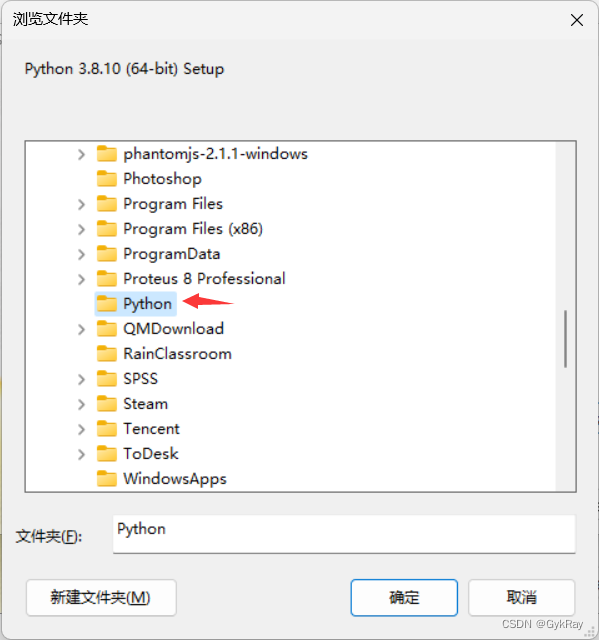Click the Photoshop folder icon
This screenshot has height=640, width=599.
point(107,179)
